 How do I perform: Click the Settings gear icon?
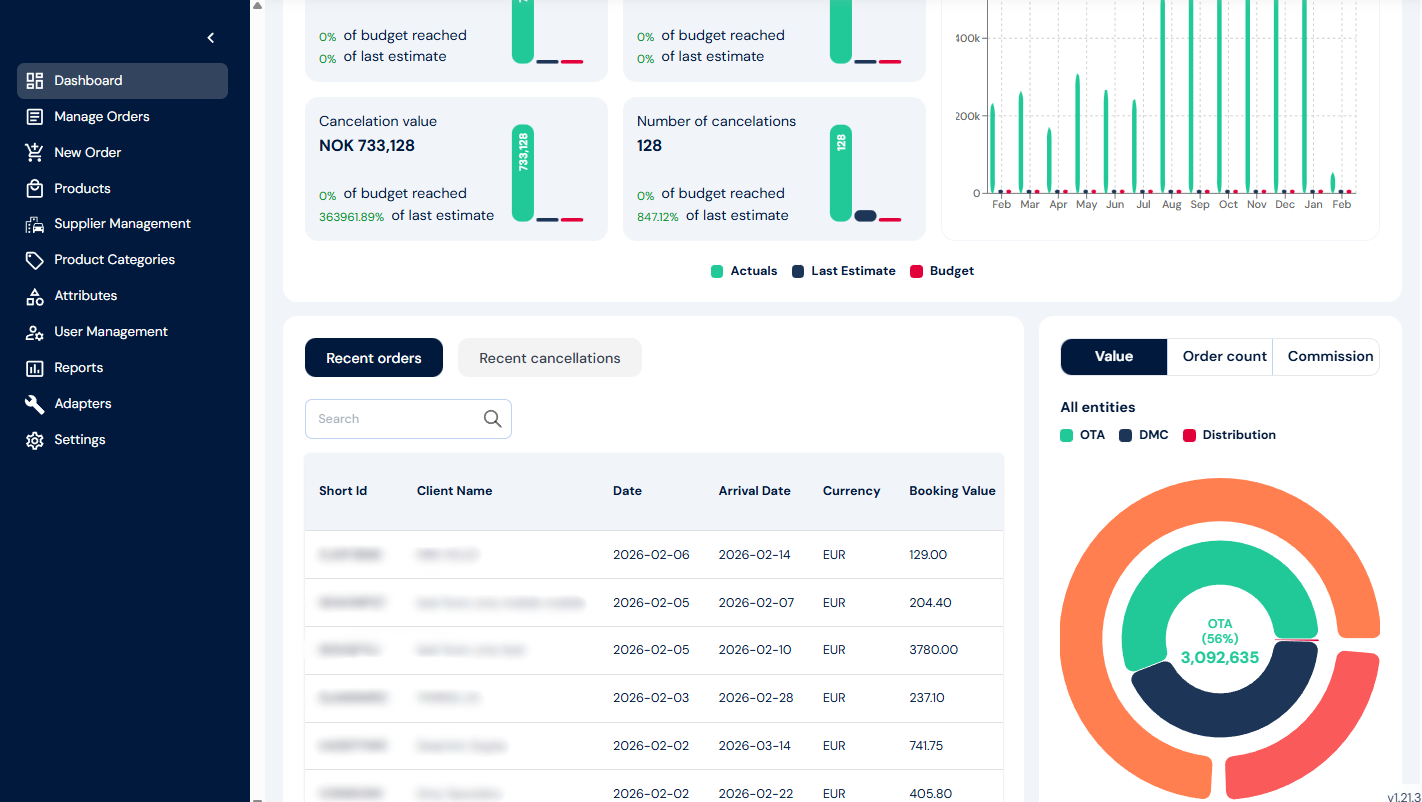click(x=35, y=440)
